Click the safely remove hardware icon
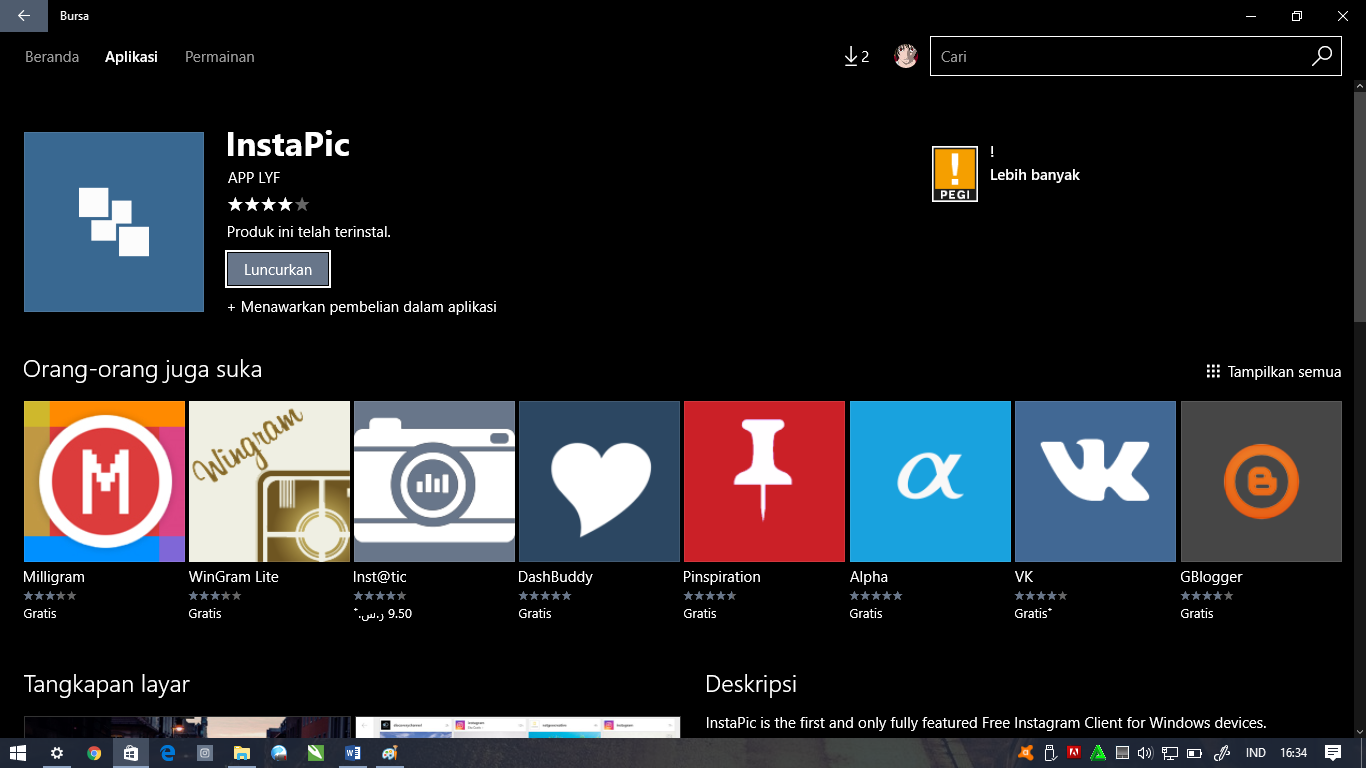 (x=1050, y=753)
